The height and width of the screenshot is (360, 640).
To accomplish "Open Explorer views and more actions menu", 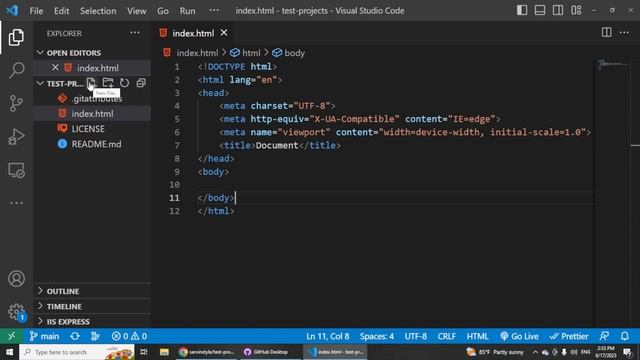I will (x=135, y=33).
